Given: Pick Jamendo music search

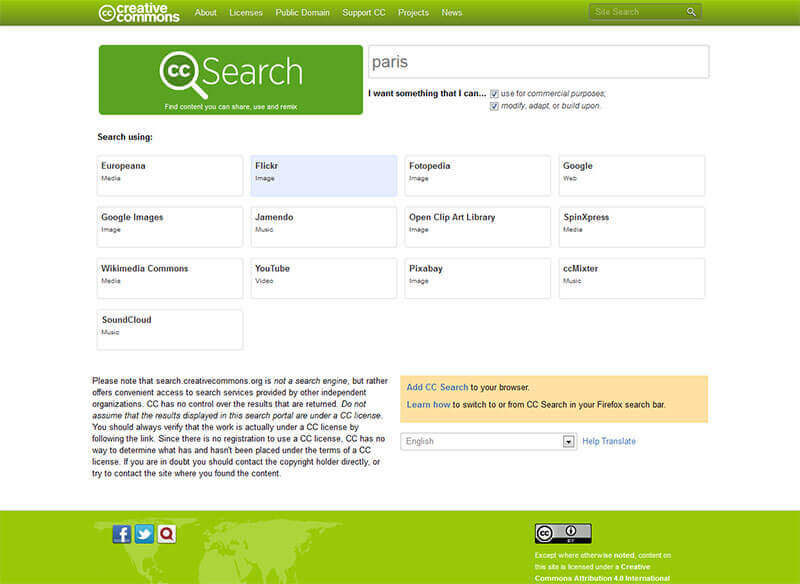Looking at the screenshot, I should click(x=323, y=227).
